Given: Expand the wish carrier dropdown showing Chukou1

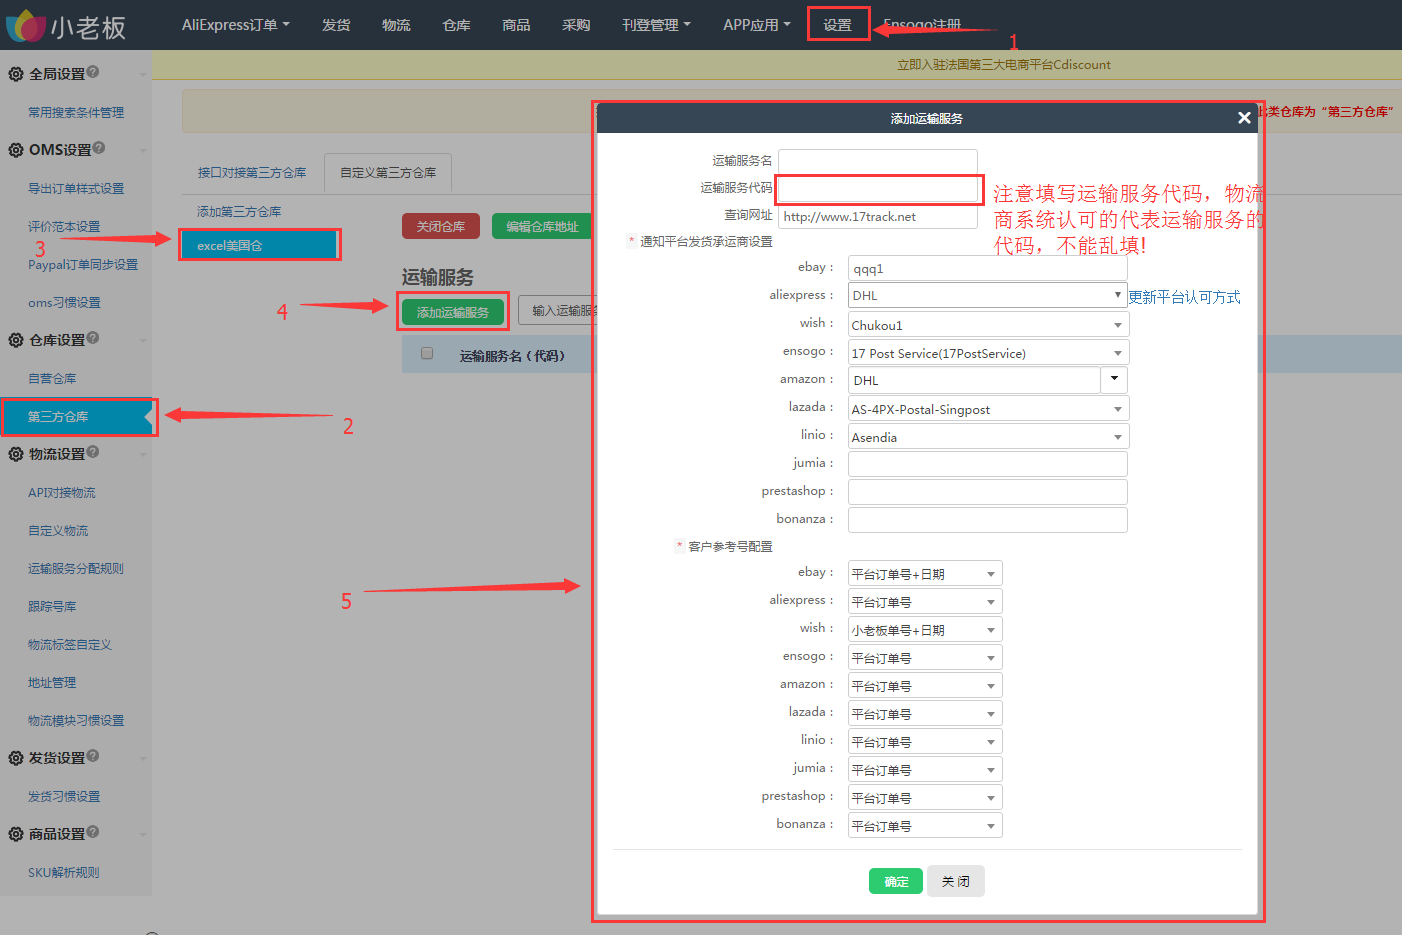Looking at the screenshot, I should point(987,325).
